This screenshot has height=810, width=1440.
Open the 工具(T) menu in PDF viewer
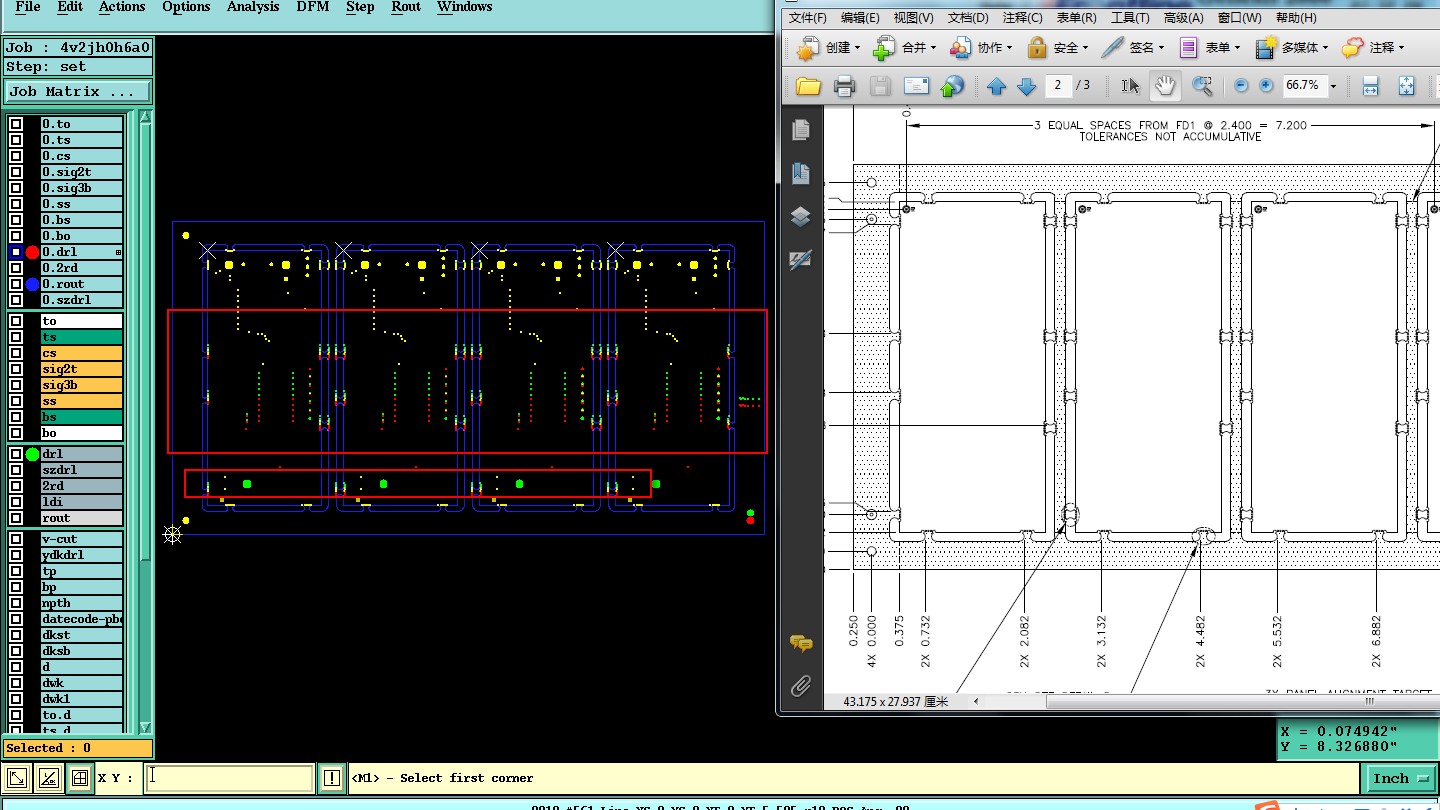pos(1130,18)
